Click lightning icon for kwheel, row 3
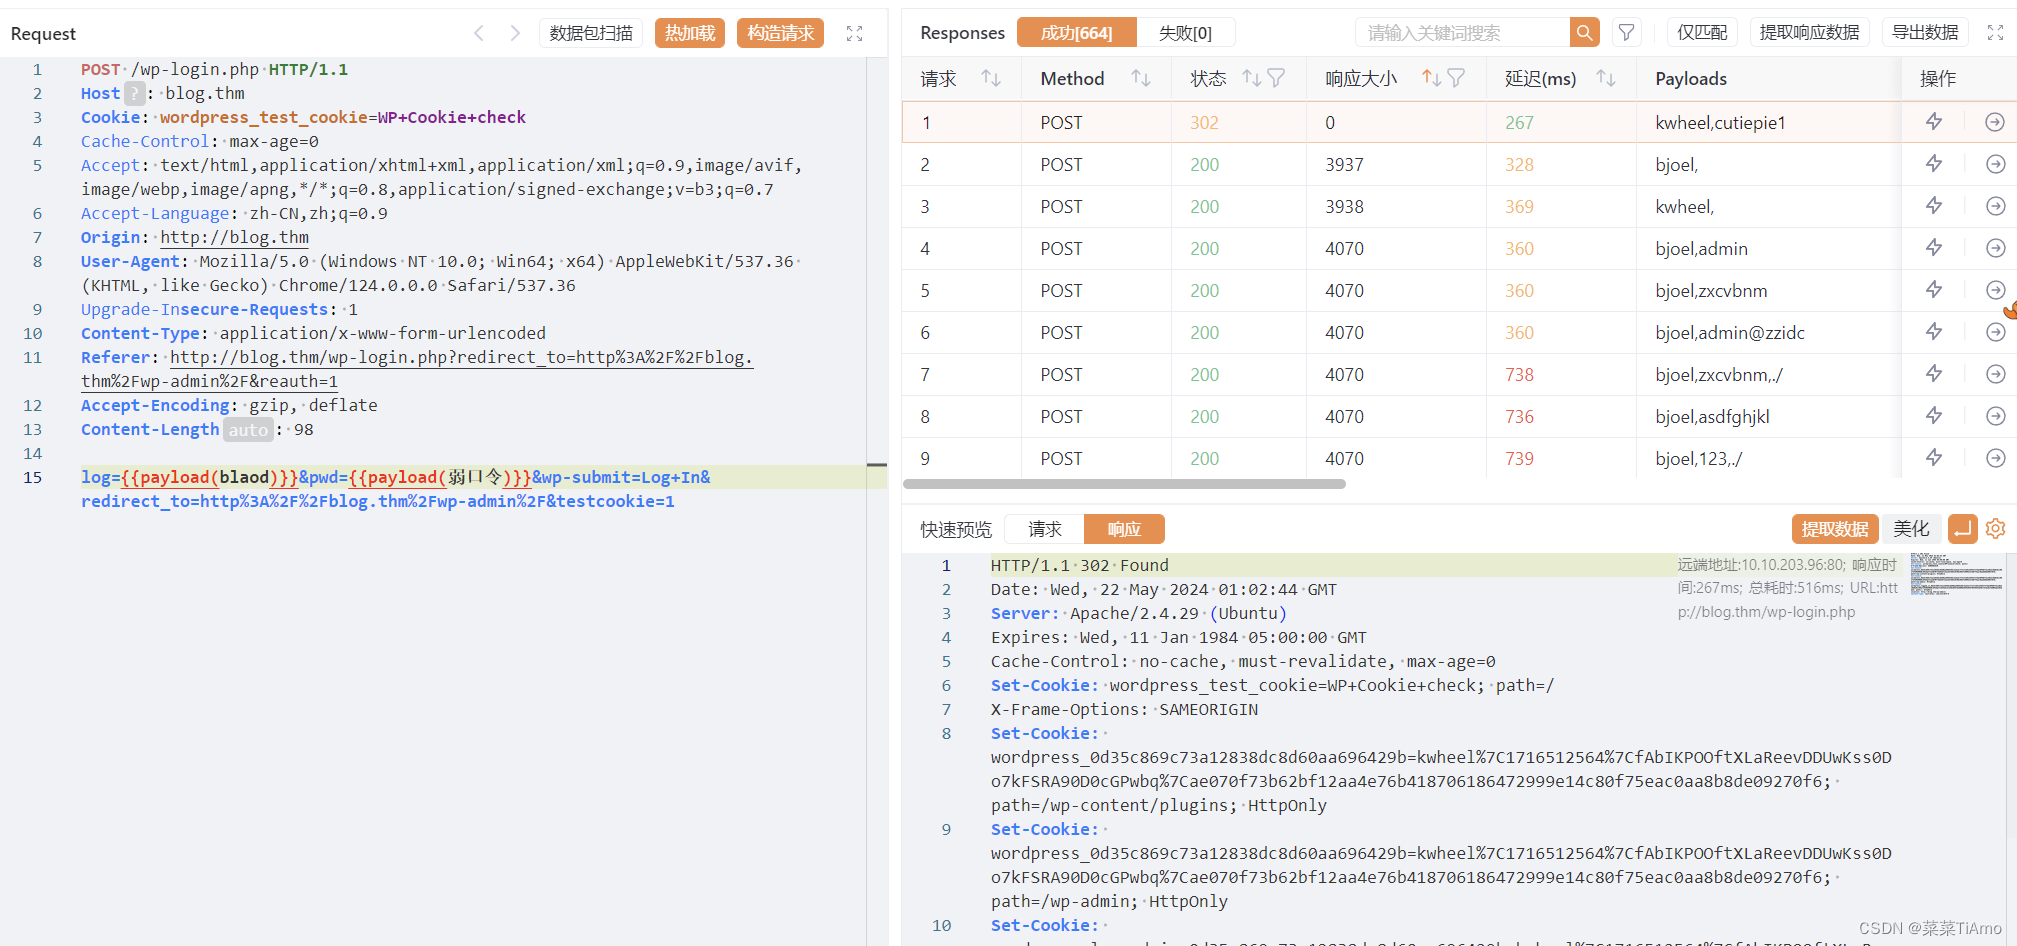The height and width of the screenshot is (946, 2017). [1934, 206]
